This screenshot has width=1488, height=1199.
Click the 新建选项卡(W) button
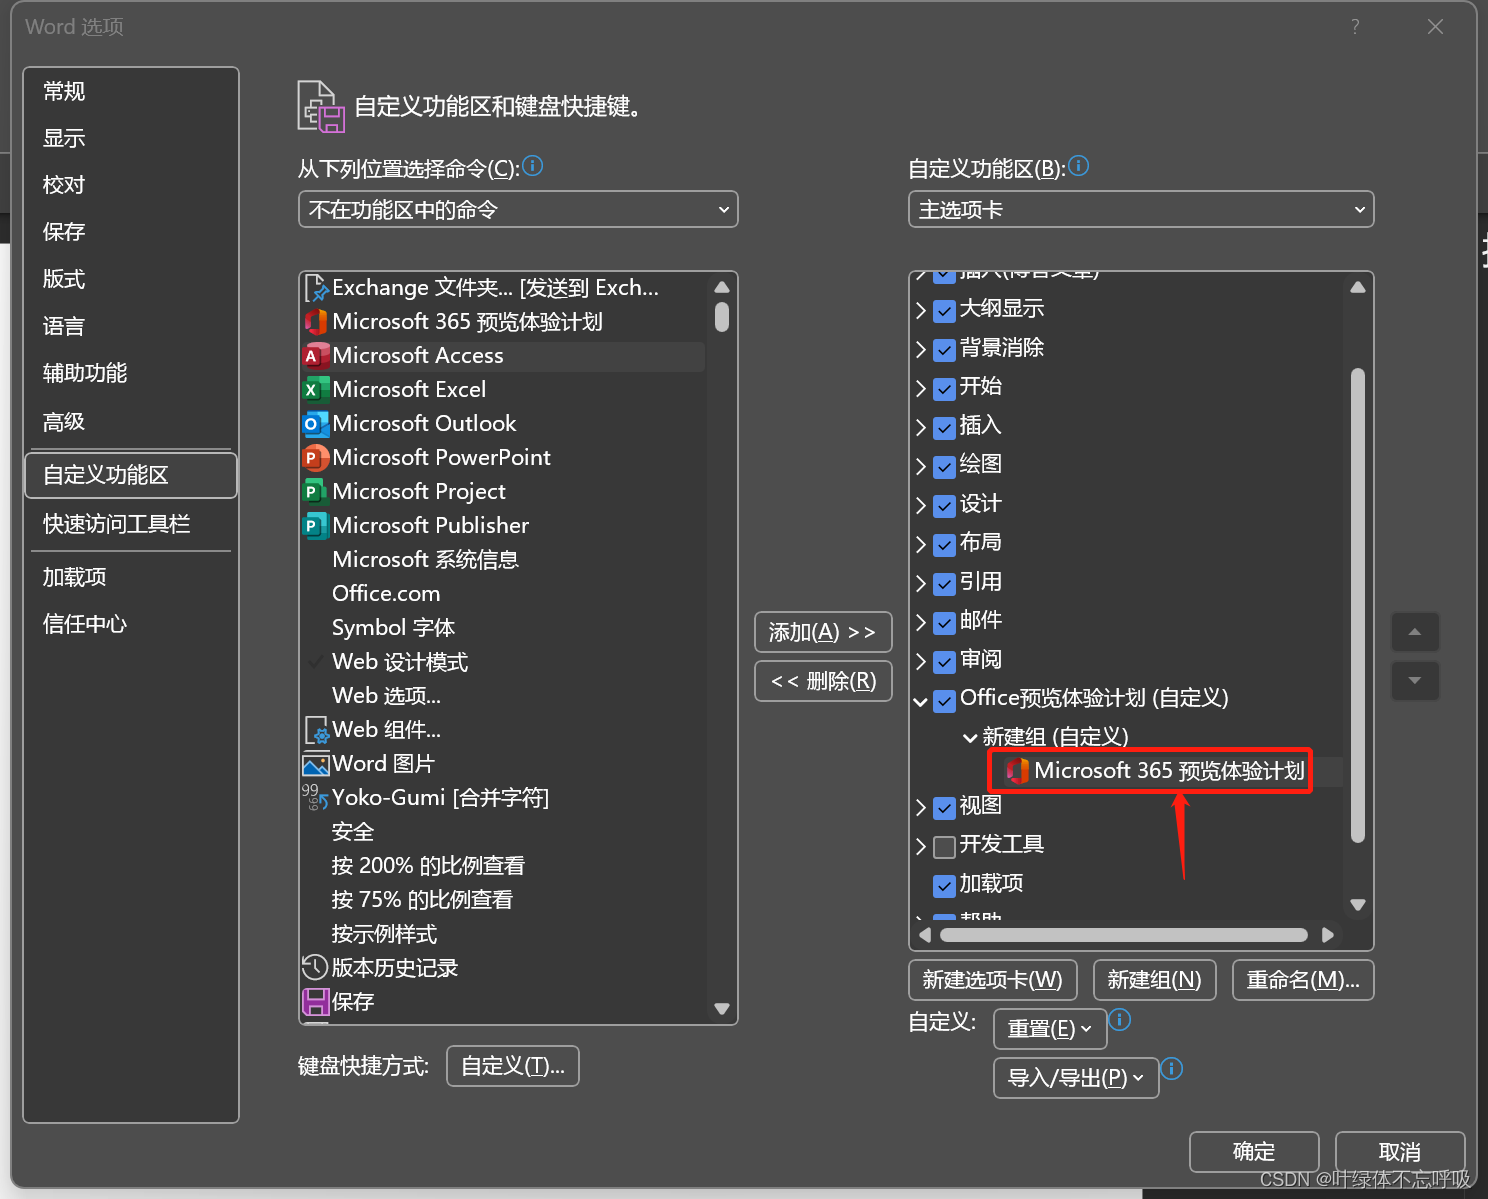pos(993,980)
